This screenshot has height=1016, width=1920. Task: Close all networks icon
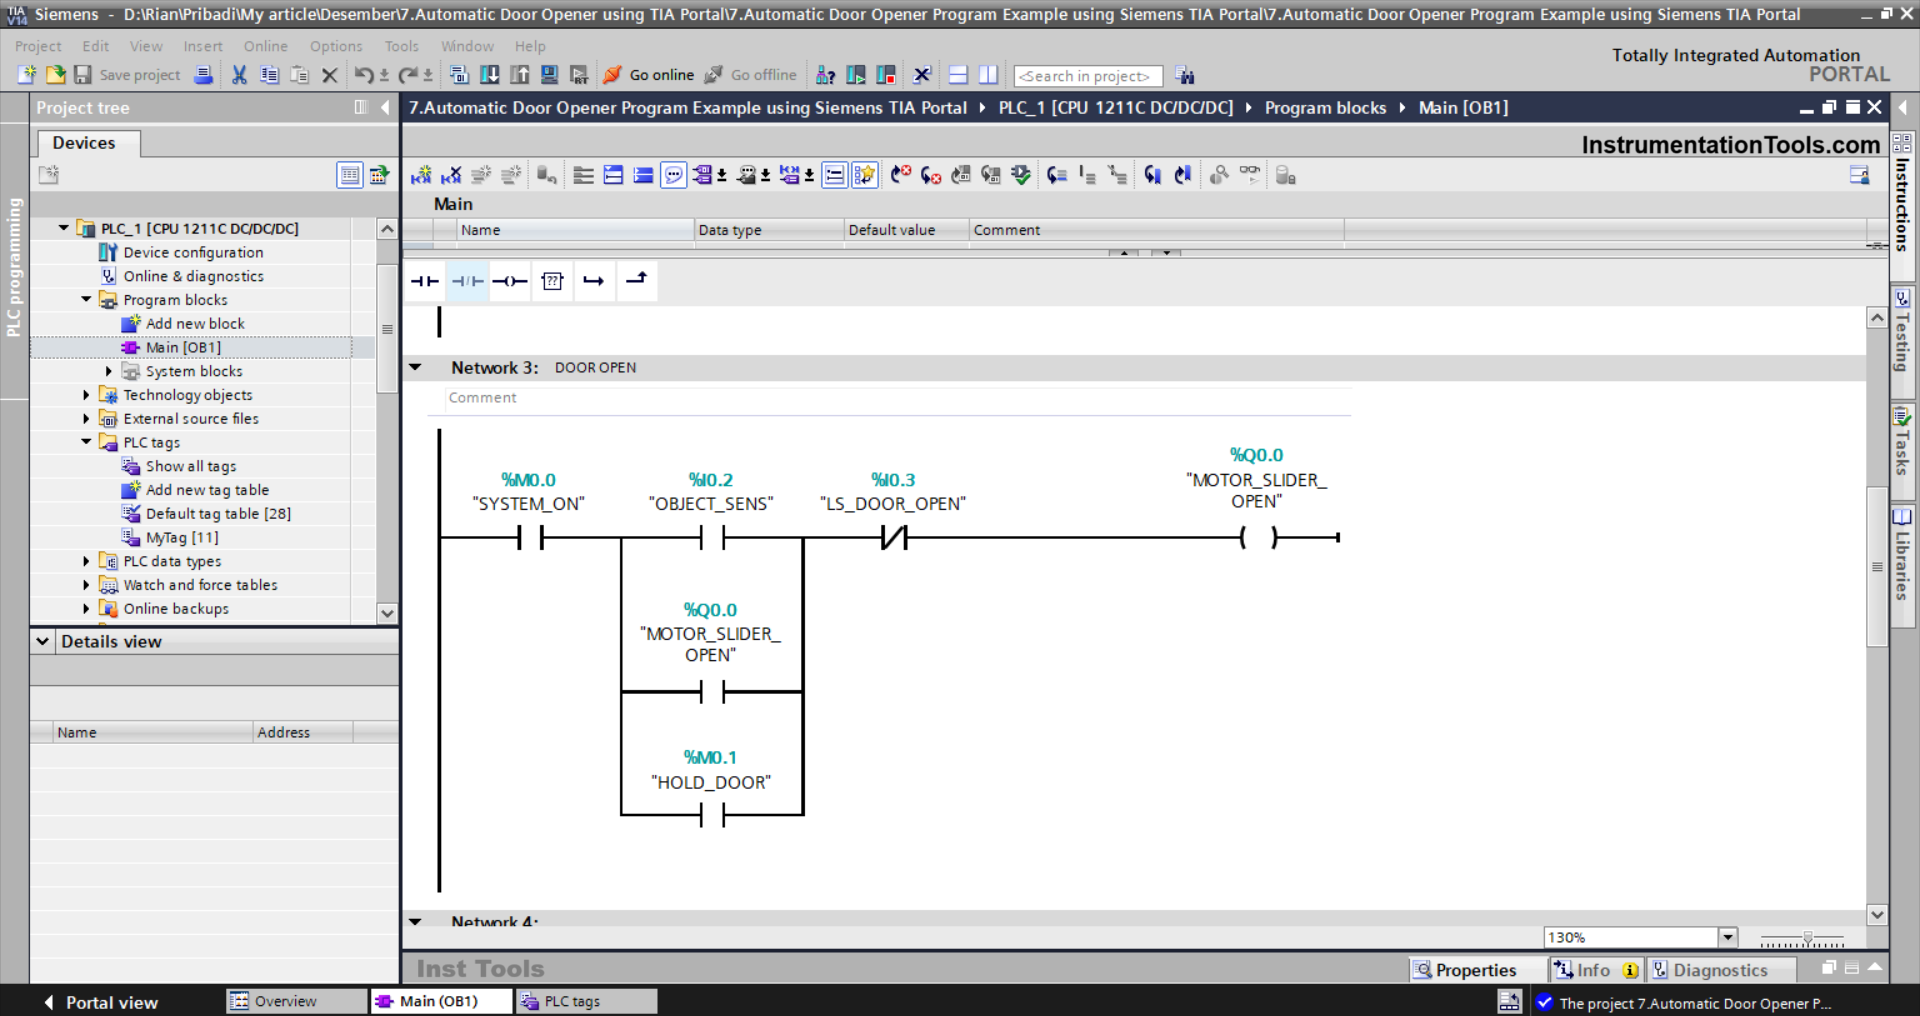point(643,175)
